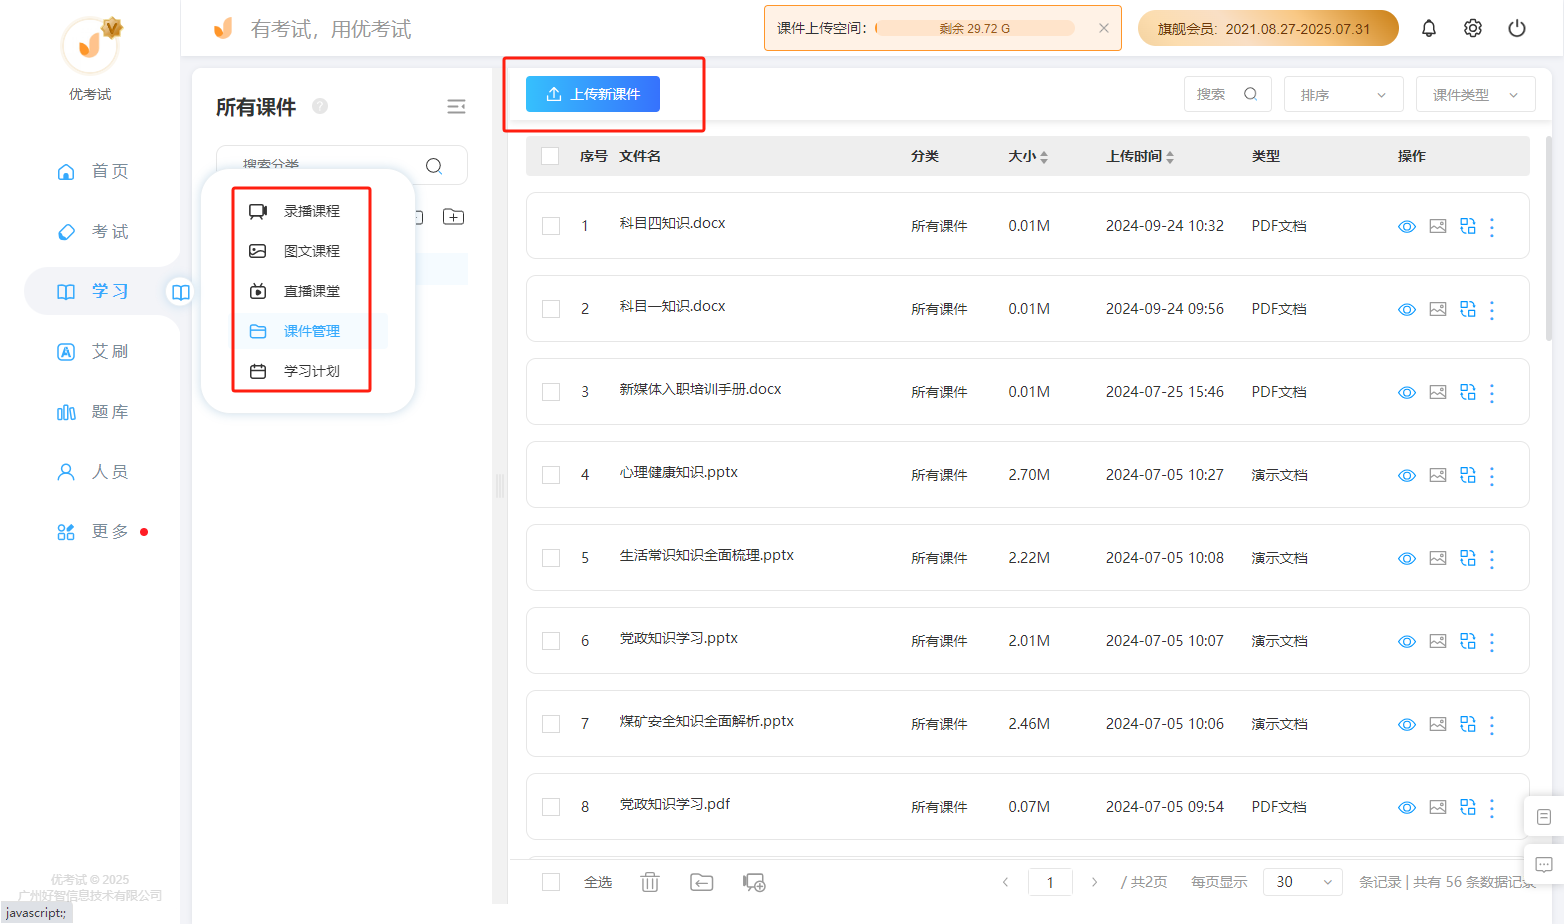Open the per-page 30 dropdown
The height and width of the screenshot is (924, 1564).
click(x=1303, y=882)
